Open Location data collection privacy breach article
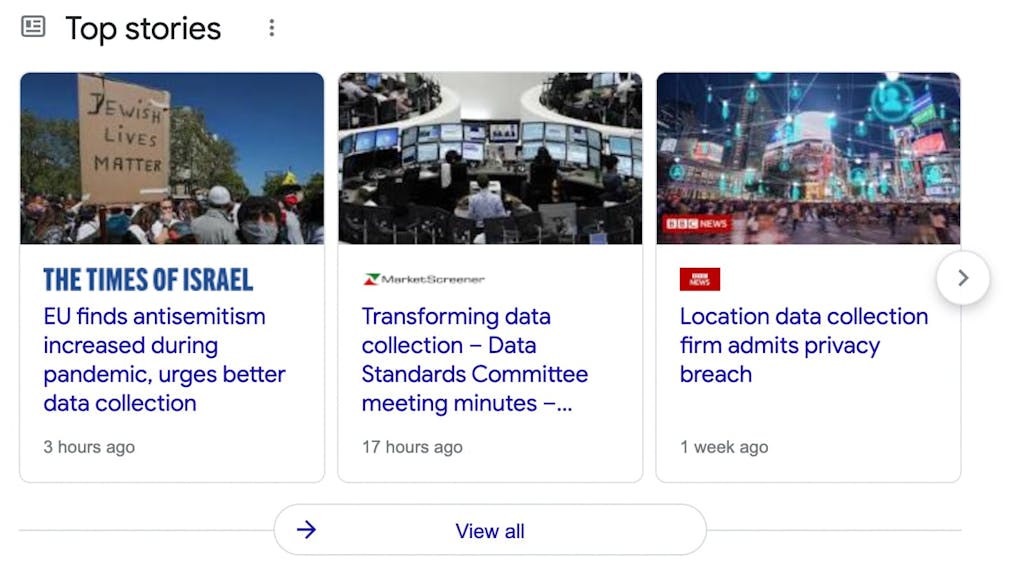This screenshot has height=576, width=1024. (x=803, y=345)
